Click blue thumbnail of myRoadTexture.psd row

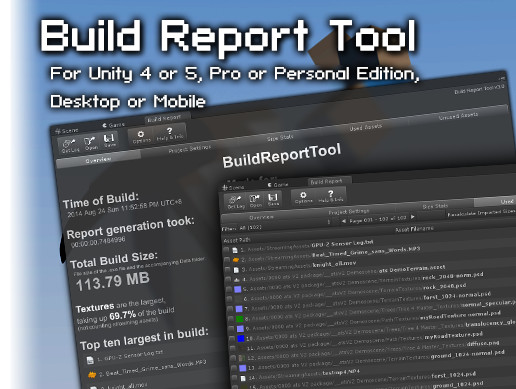(x=241, y=339)
